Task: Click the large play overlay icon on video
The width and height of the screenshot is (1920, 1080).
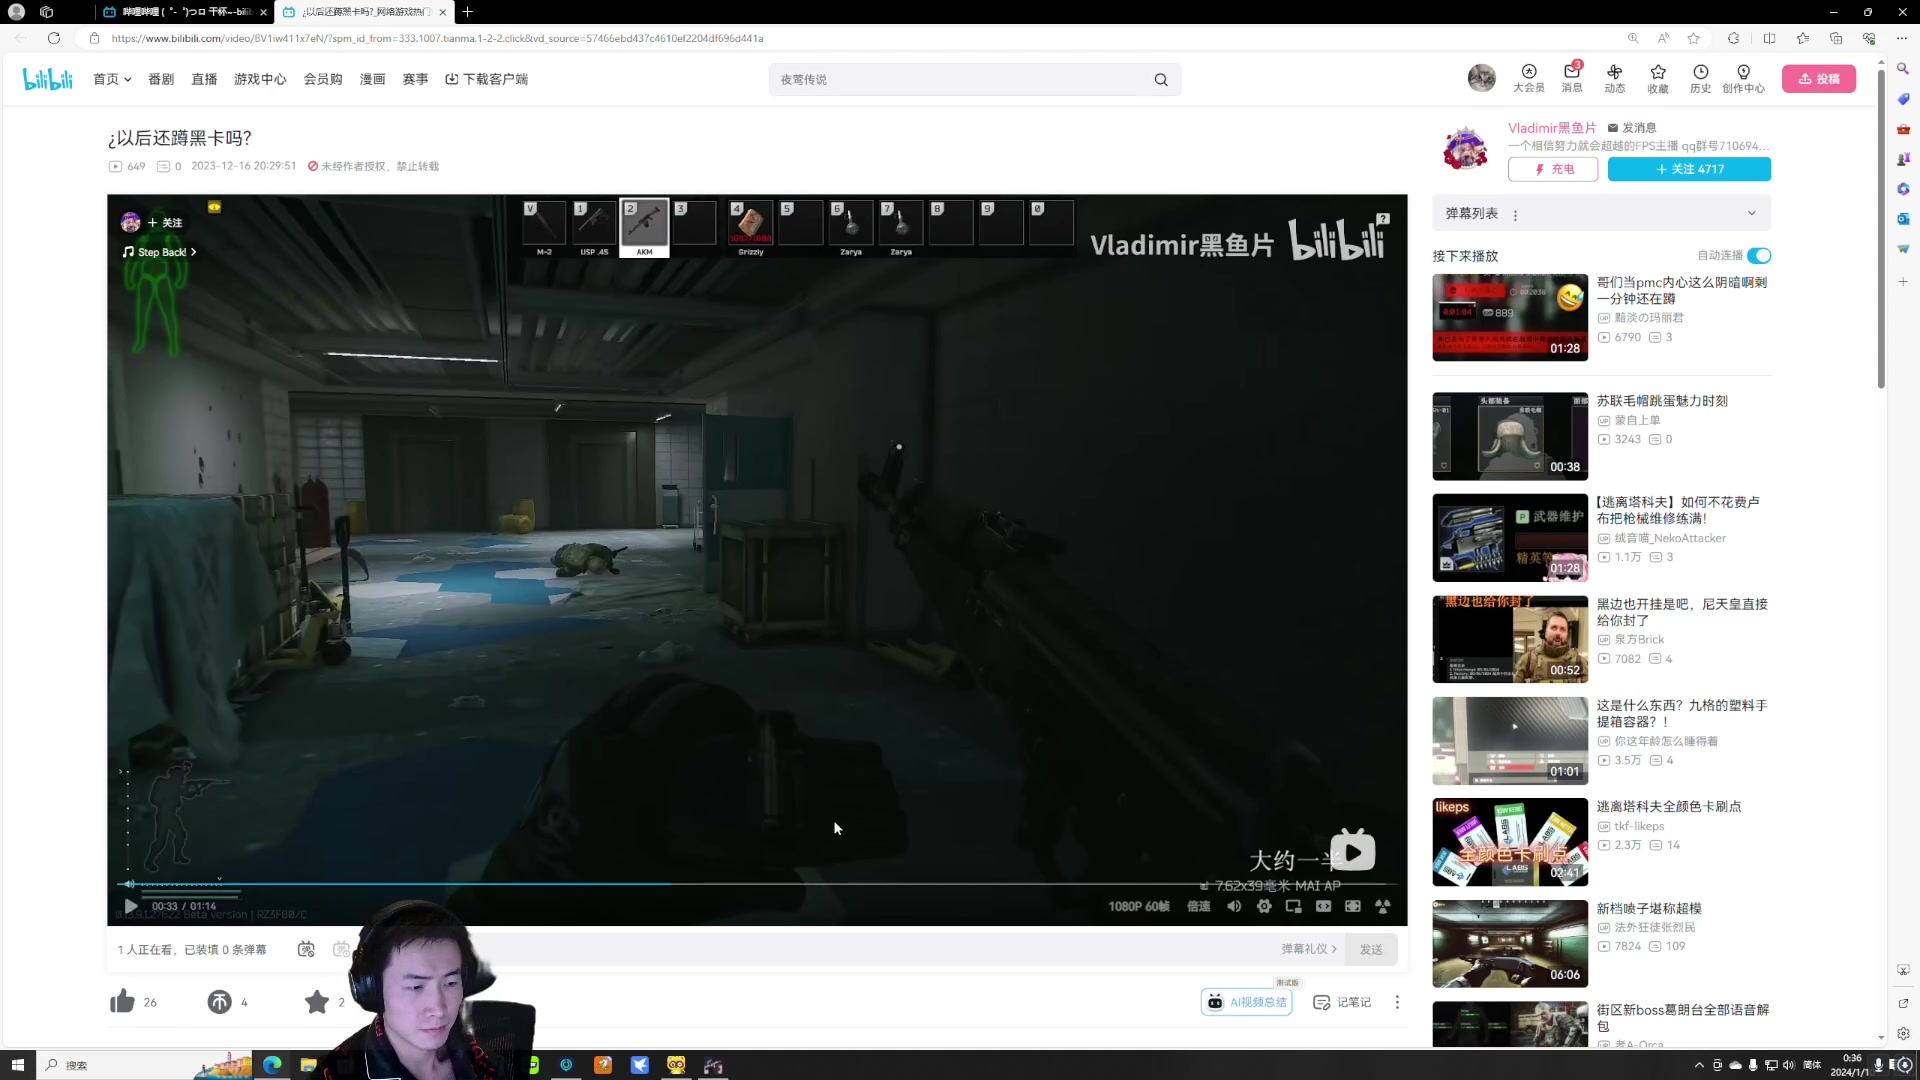Action: [1353, 852]
